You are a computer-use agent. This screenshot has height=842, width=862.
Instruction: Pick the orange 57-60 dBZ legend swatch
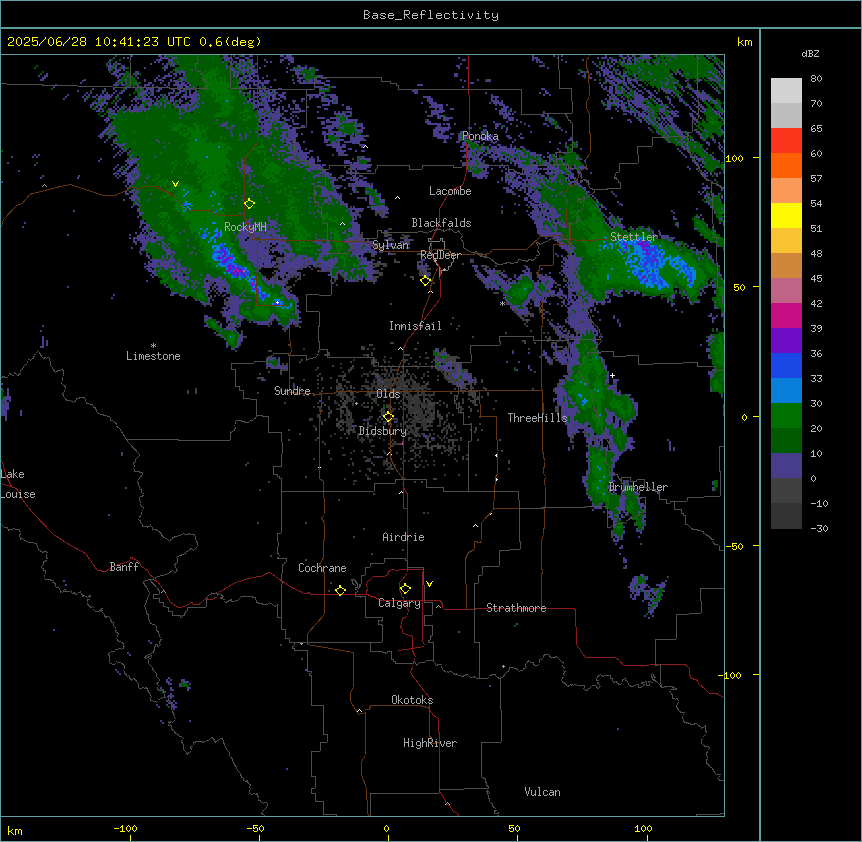786,165
